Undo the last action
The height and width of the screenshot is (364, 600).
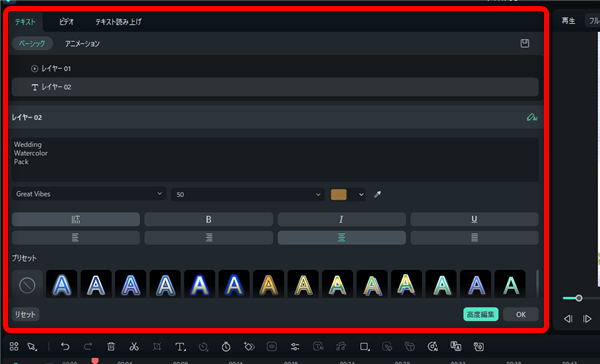click(65, 347)
